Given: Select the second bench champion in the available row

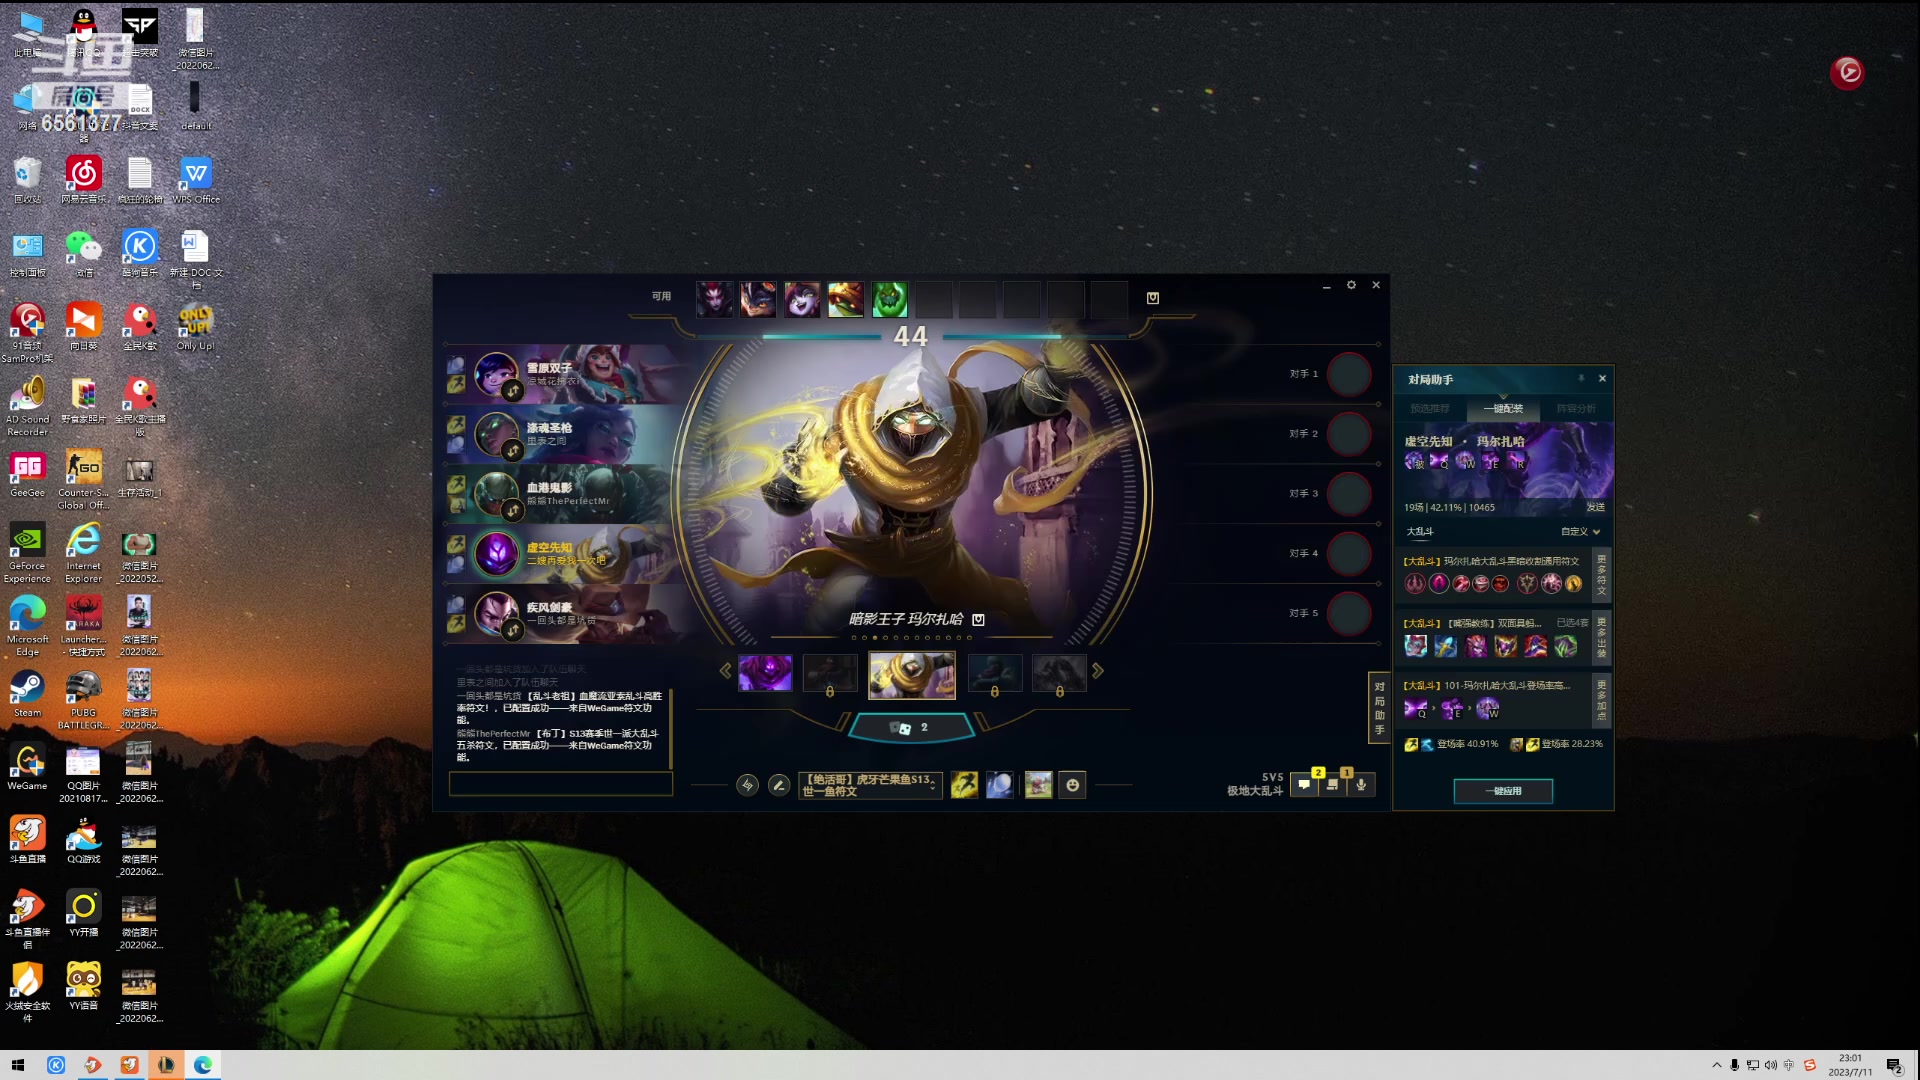Looking at the screenshot, I should click(x=758, y=298).
